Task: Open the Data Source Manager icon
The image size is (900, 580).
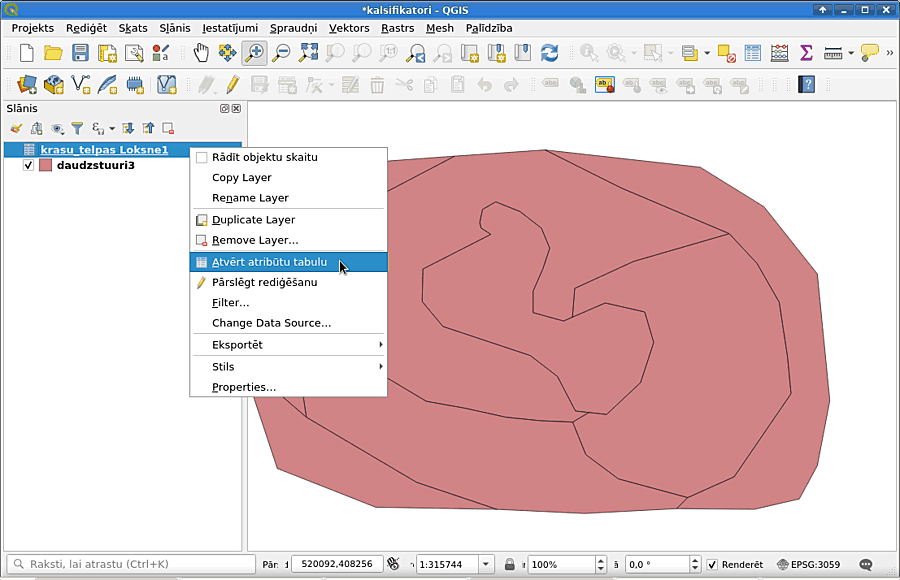Action: [26, 85]
